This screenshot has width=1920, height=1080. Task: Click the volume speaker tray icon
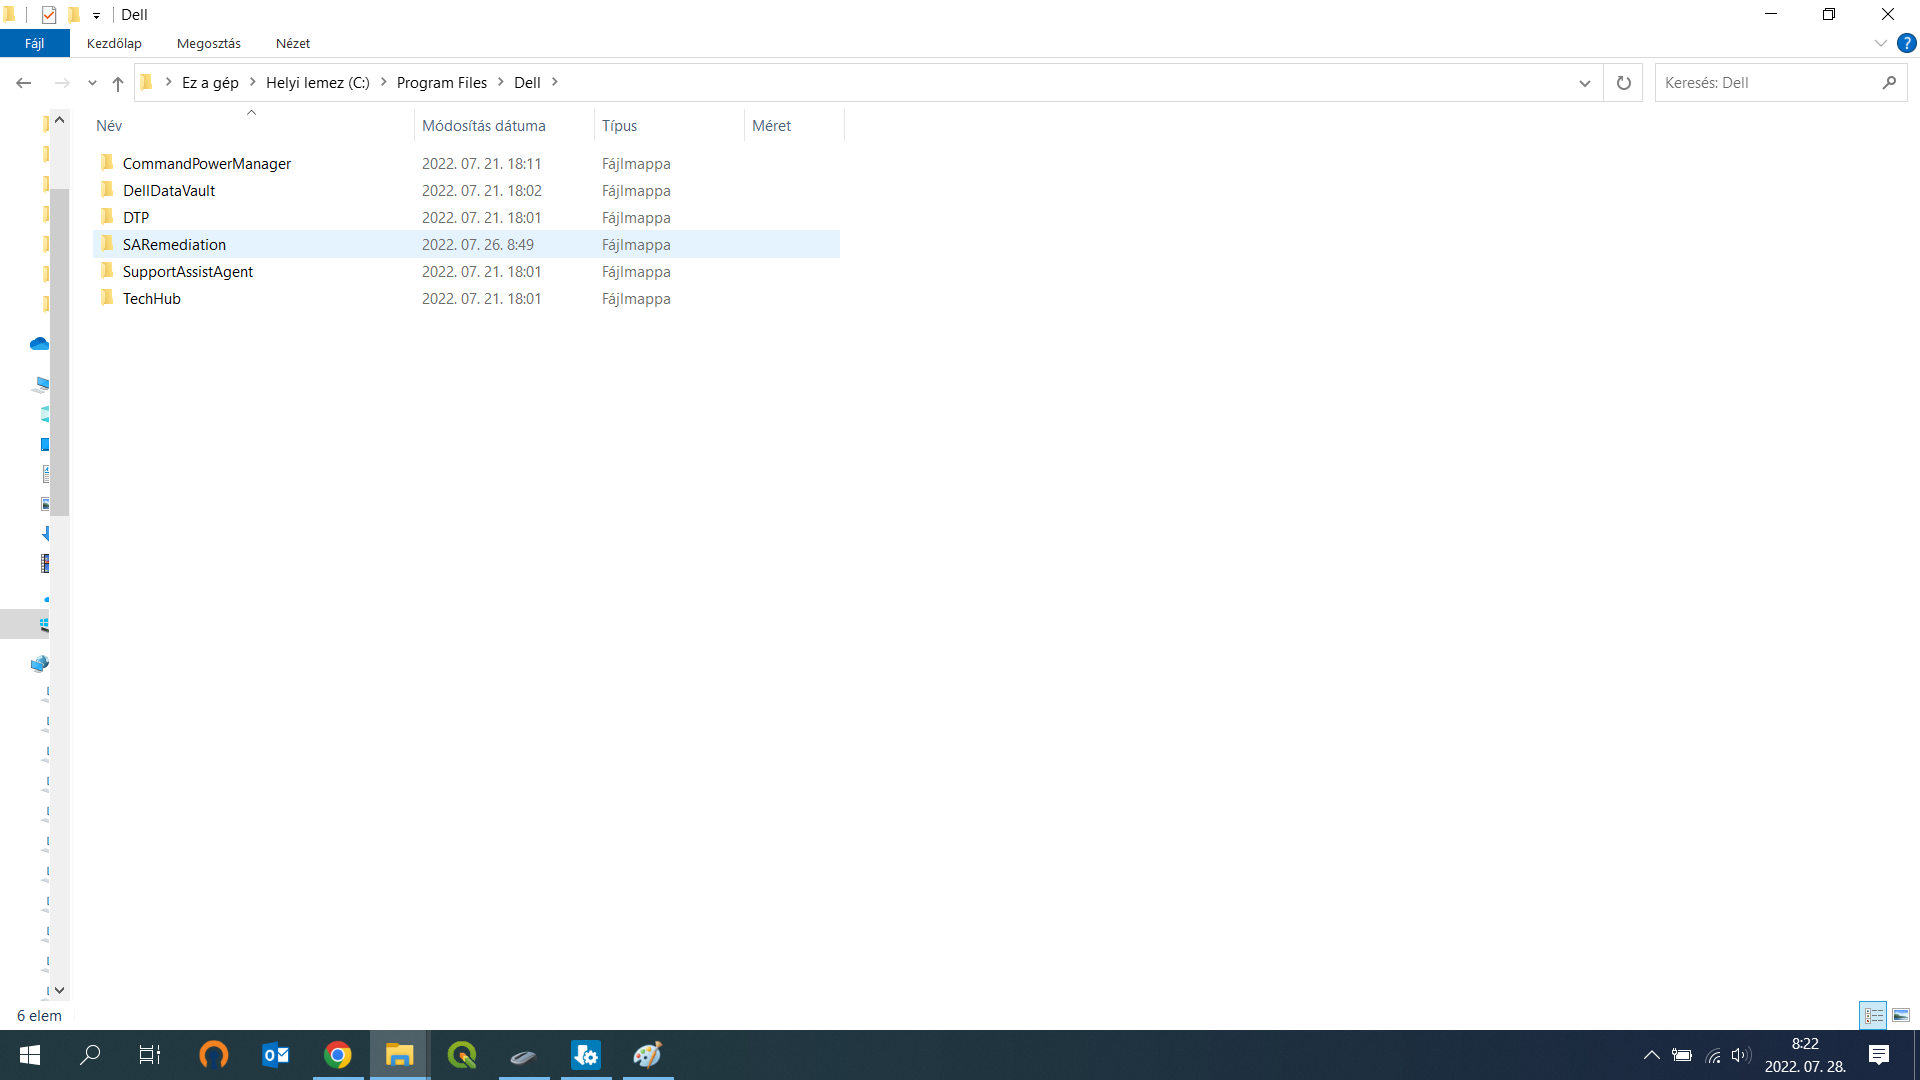(x=1741, y=1055)
